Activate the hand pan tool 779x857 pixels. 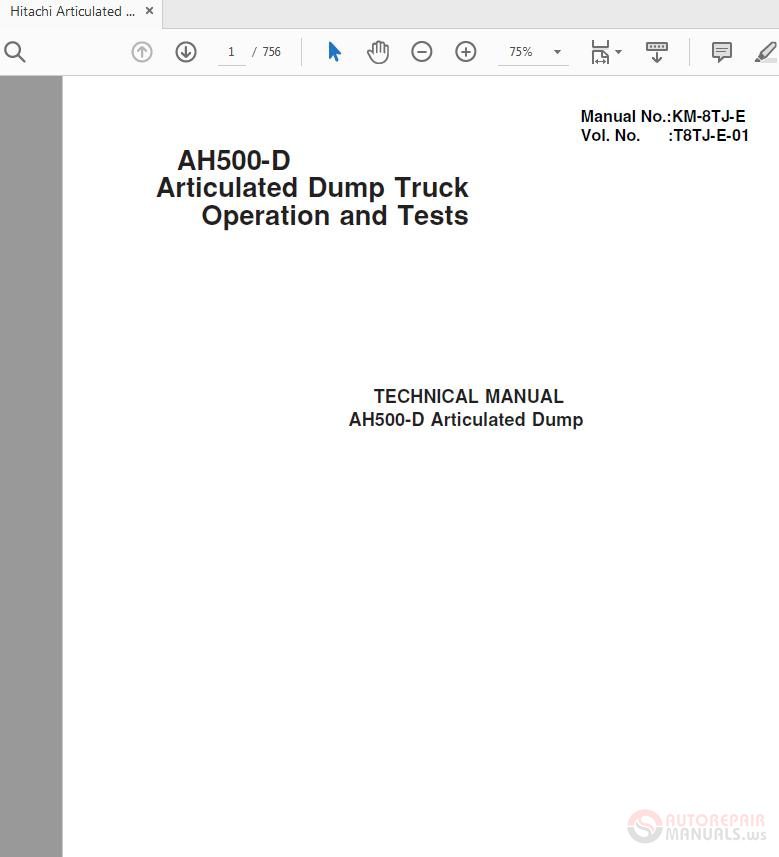(378, 52)
